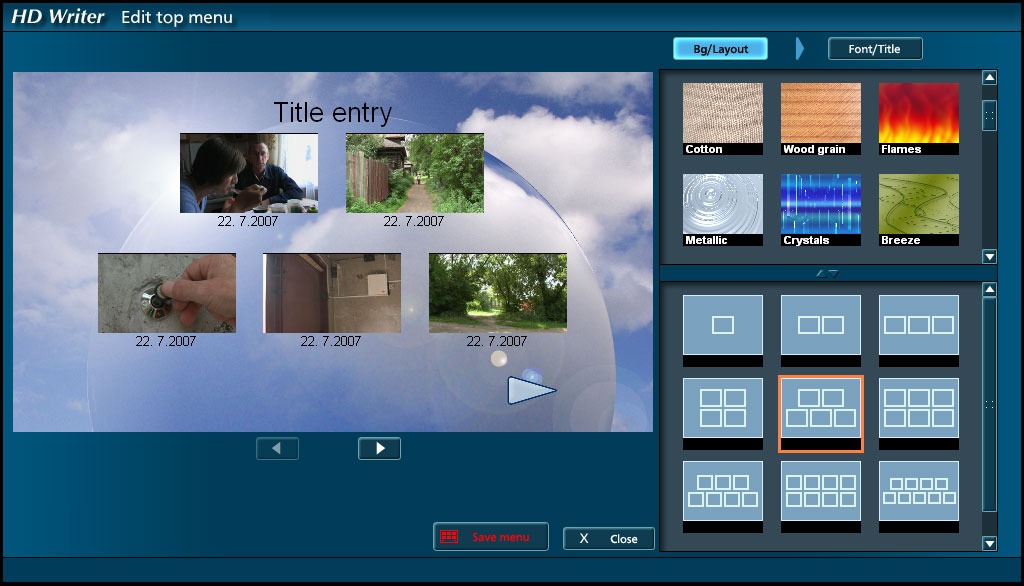Choose the two-by-two grid layout
The width and height of the screenshot is (1024, 586).
tap(722, 414)
